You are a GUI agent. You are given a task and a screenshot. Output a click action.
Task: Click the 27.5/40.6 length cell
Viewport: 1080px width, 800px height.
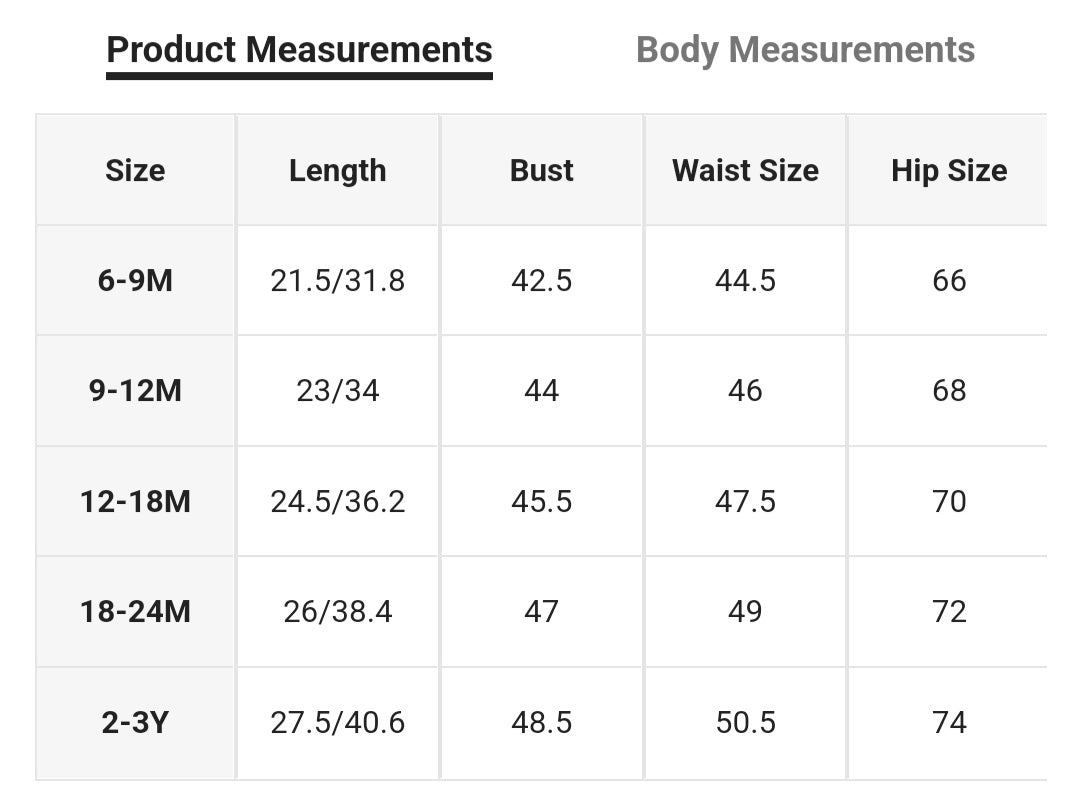[337, 722]
